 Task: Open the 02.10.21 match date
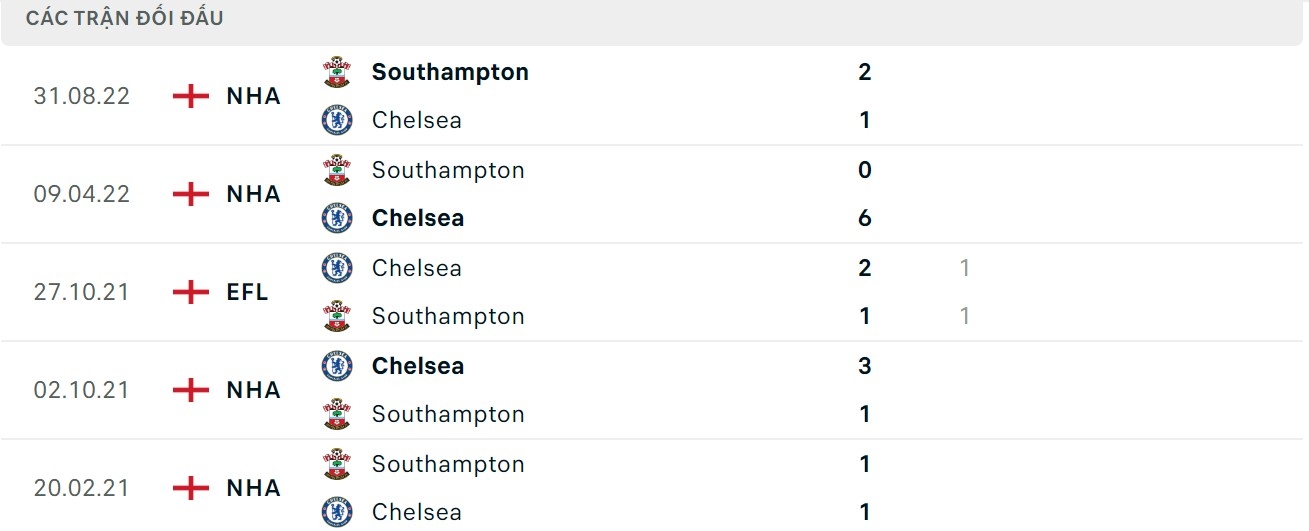(82, 390)
